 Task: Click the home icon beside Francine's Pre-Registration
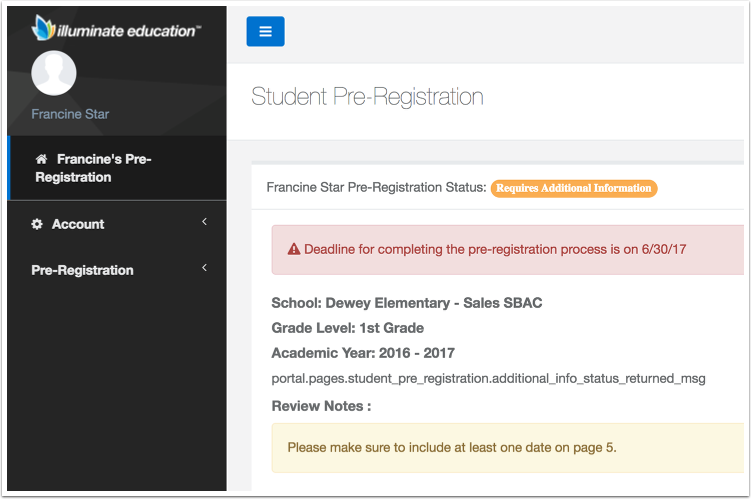(42, 159)
